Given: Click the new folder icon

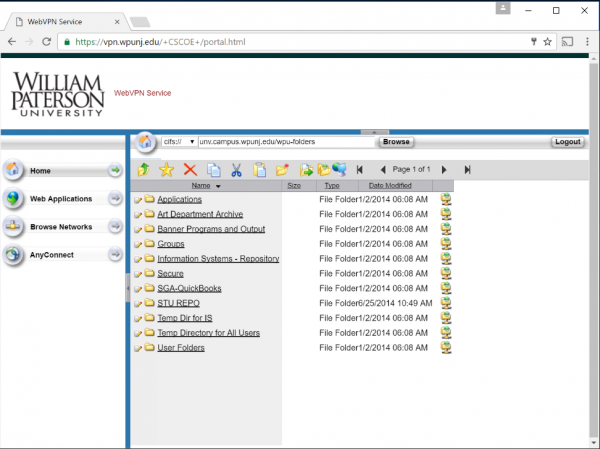Looking at the screenshot, I should (x=283, y=170).
